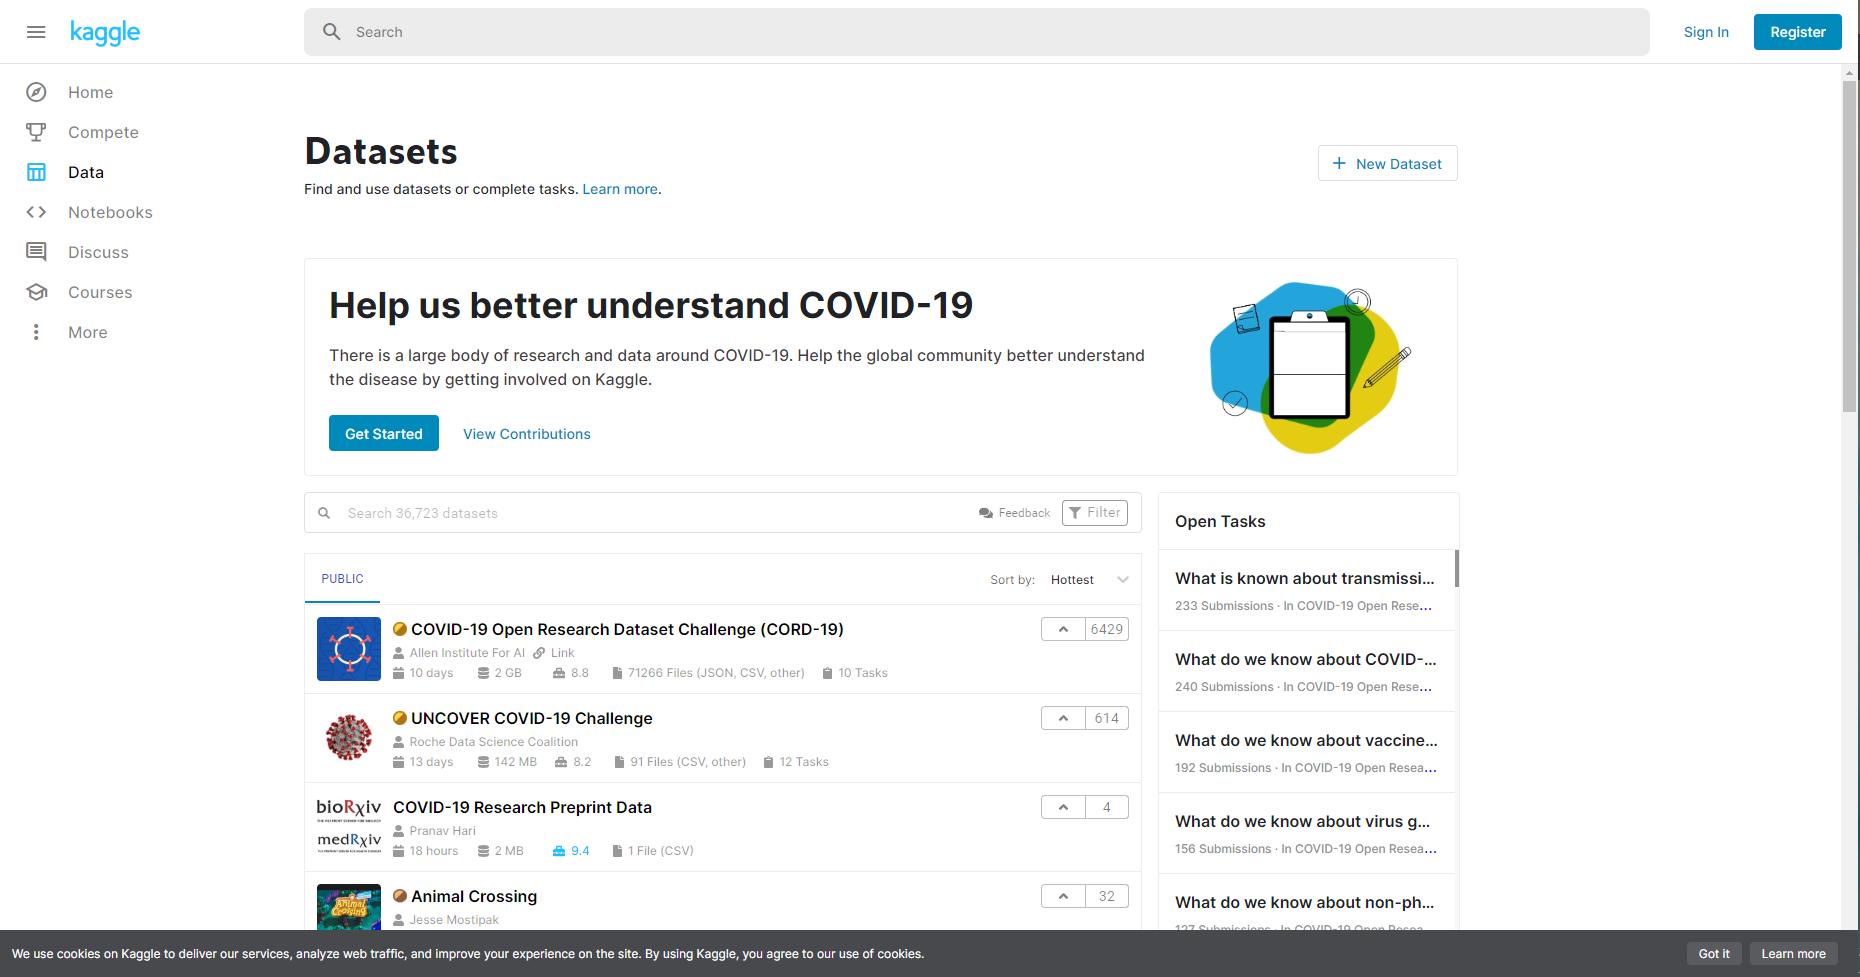Open the bioRxiv medRxiv thumbnail
1860x977 pixels.
pyautogui.click(x=349, y=827)
